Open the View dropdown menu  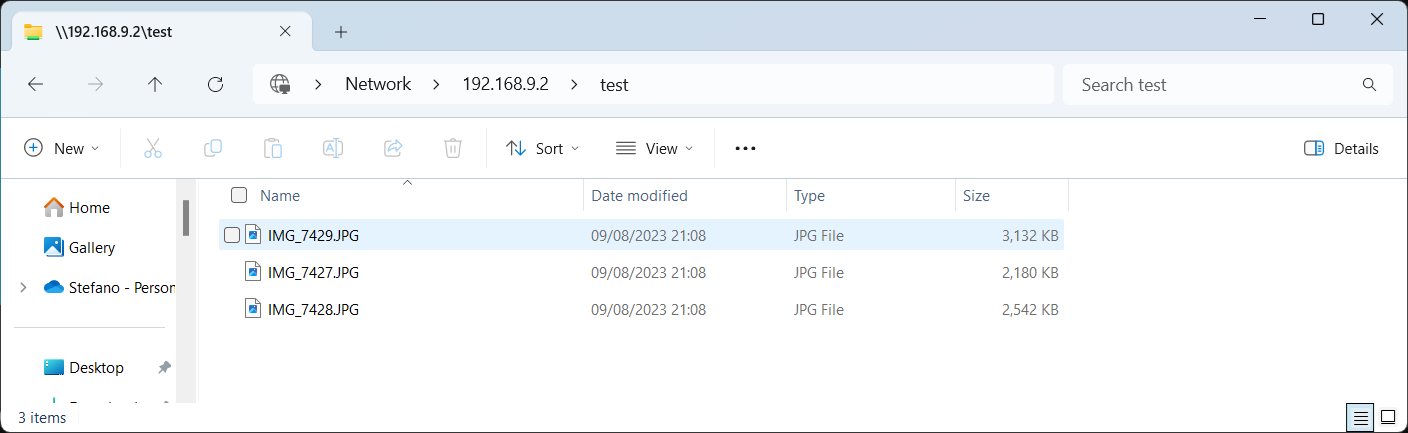pos(654,148)
